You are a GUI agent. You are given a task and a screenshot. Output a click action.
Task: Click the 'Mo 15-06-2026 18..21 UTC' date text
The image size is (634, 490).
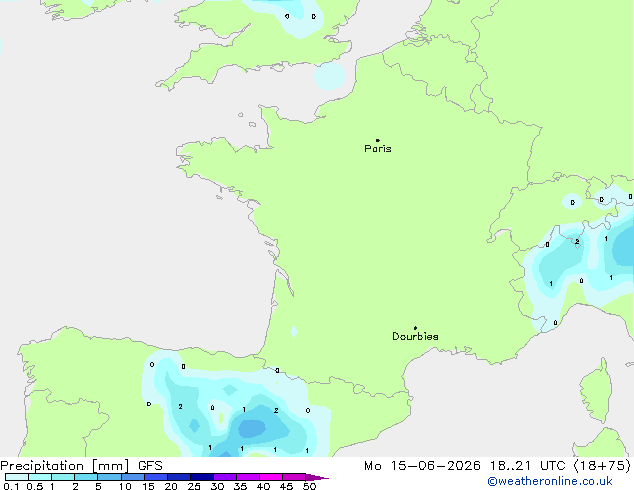[x=465, y=466]
